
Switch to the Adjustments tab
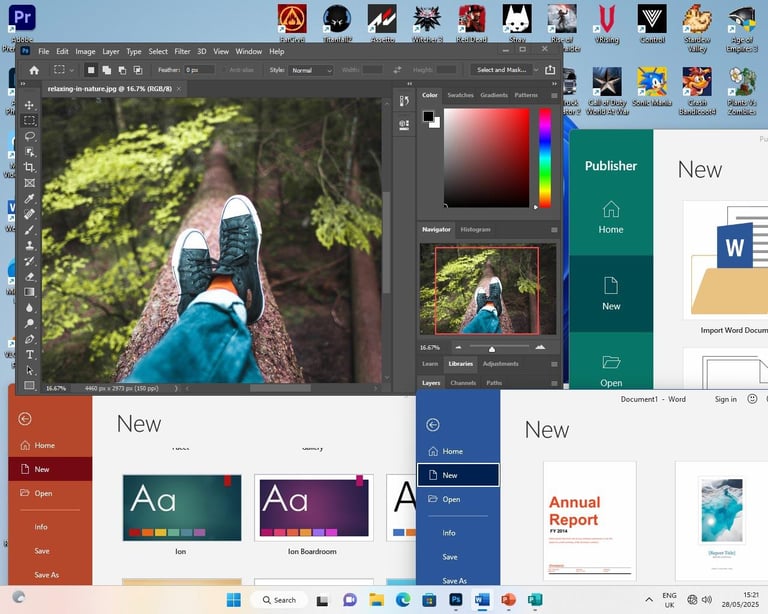500,364
